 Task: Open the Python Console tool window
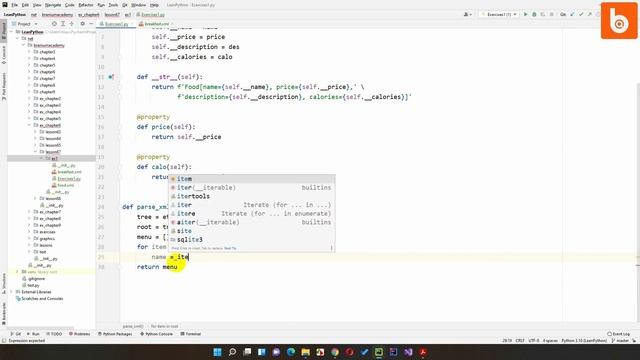coord(156,334)
